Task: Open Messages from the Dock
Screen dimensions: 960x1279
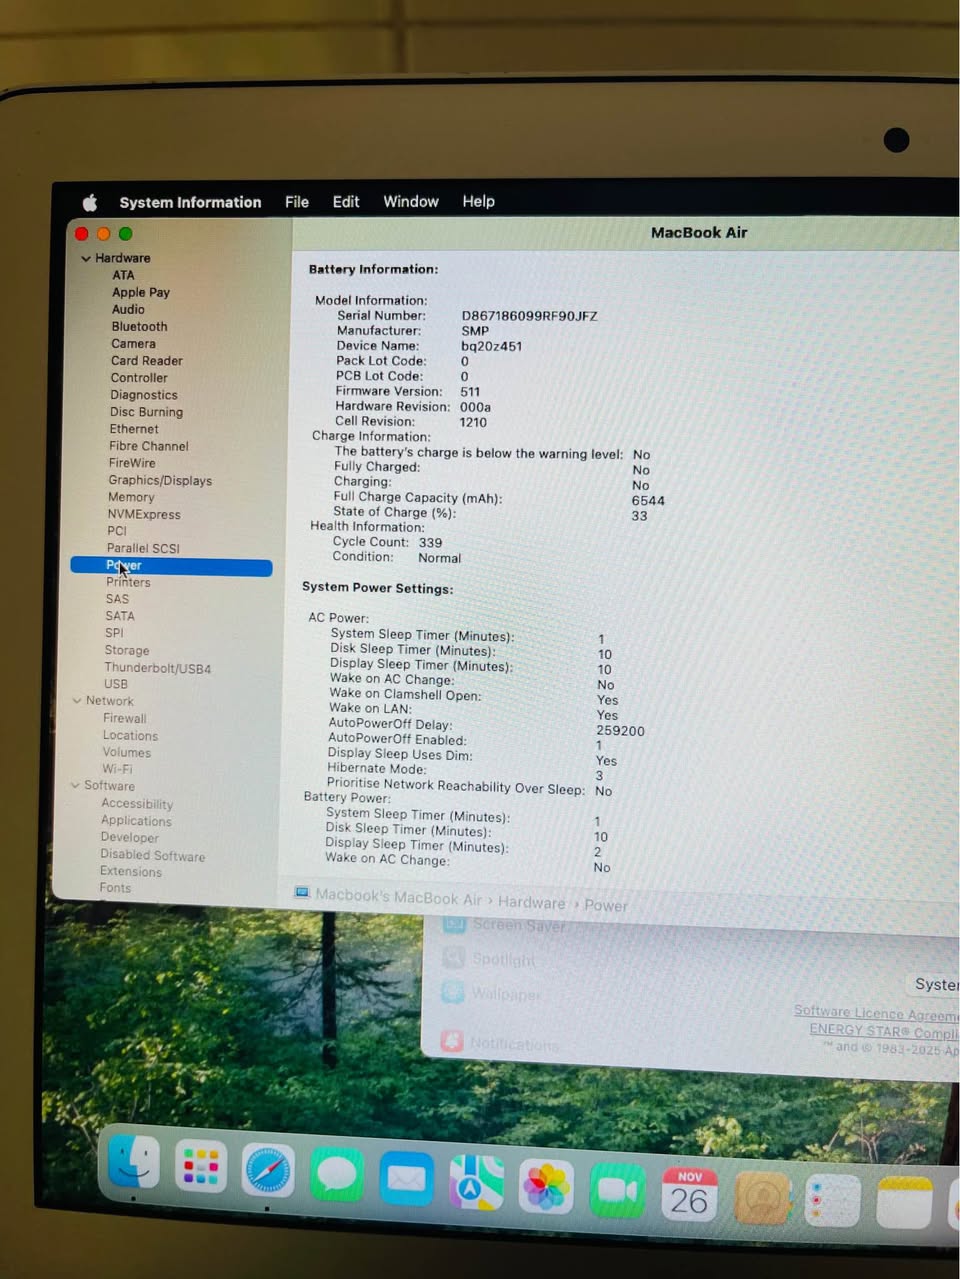Action: 337,1174
